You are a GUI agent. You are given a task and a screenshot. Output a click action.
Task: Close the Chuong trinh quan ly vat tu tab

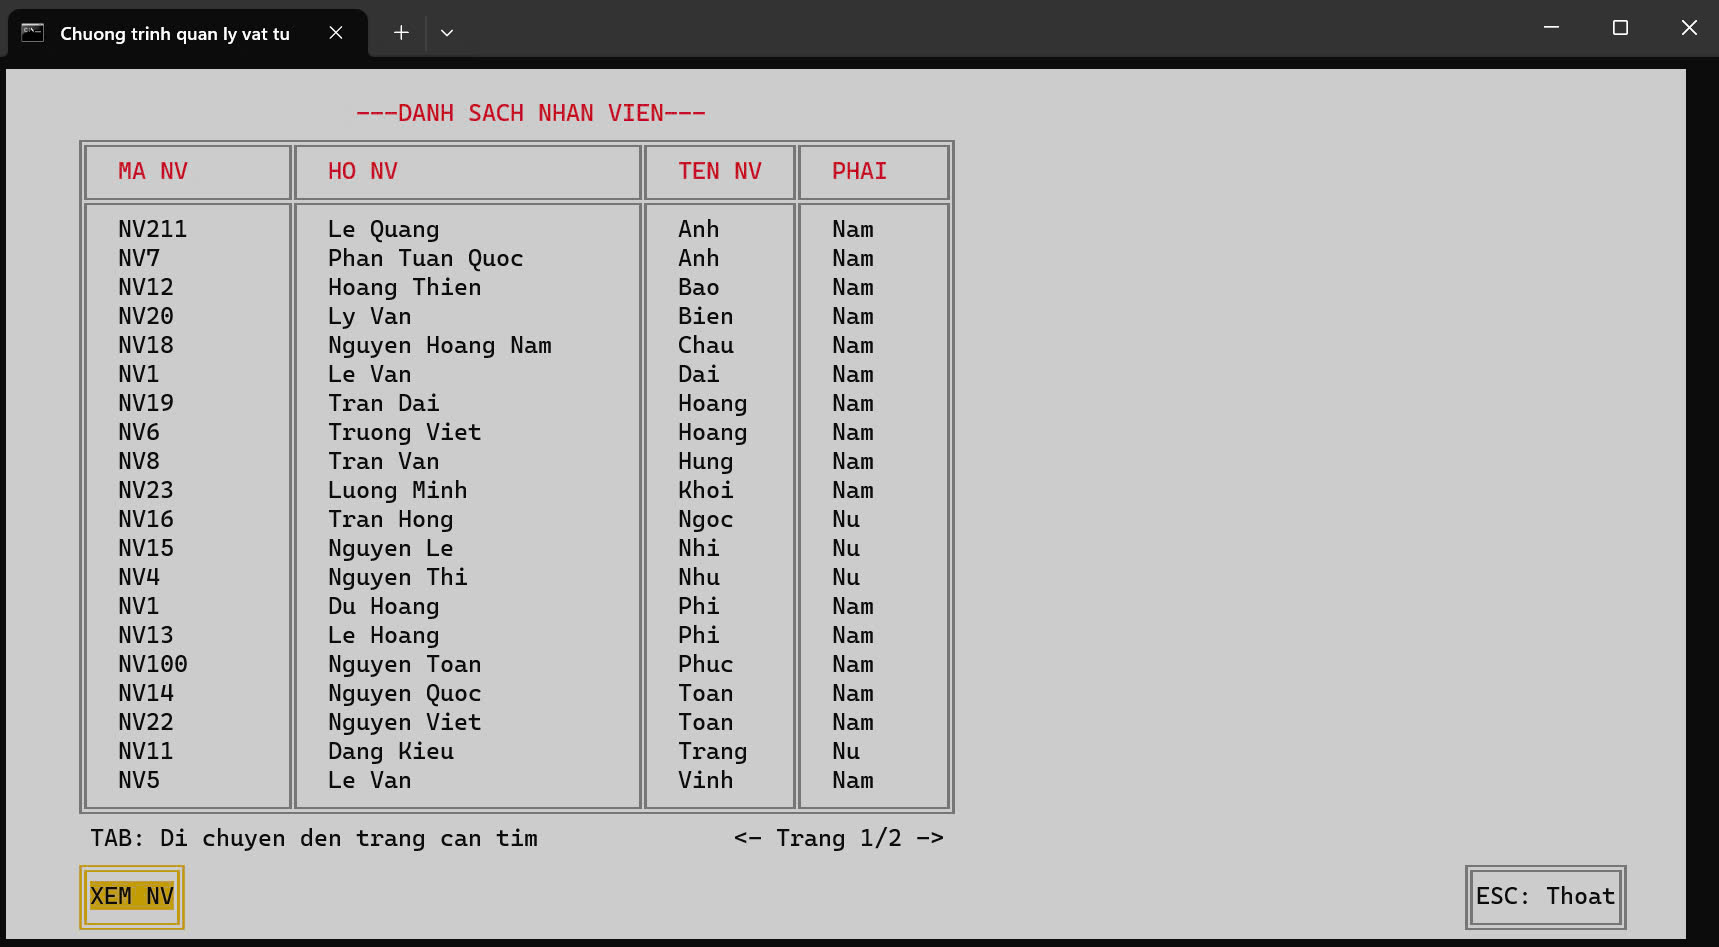click(x=336, y=33)
